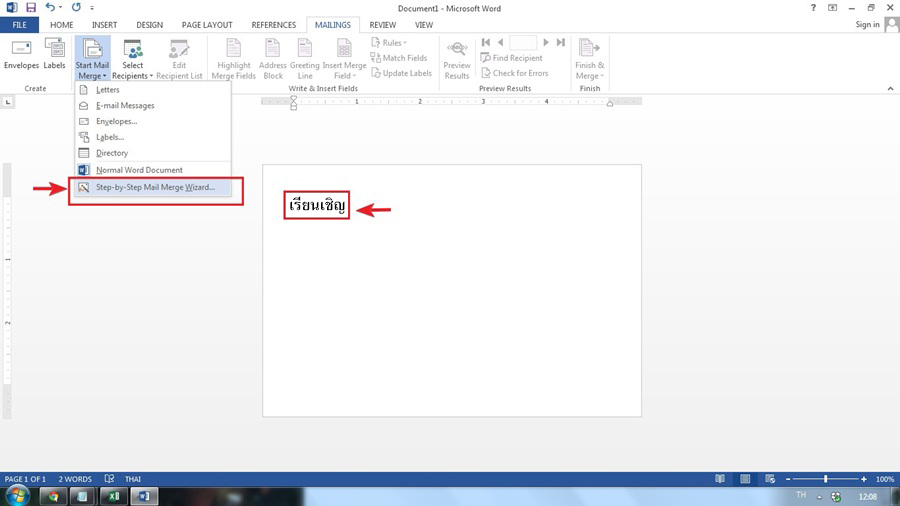Click the zoom out minus button
Image resolution: width=900 pixels, height=506 pixels.
tap(788, 479)
